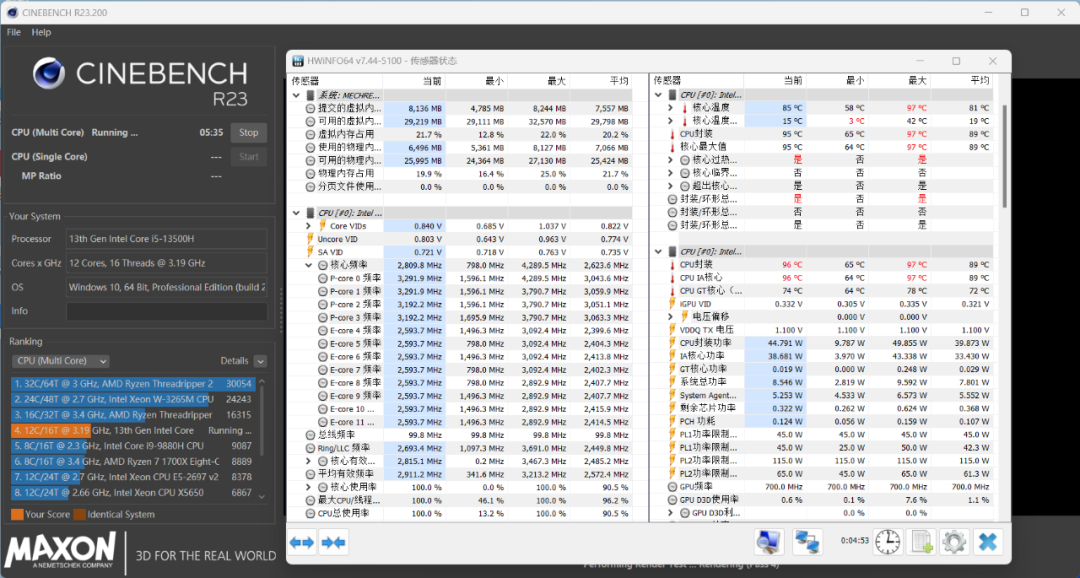
Task: Click the log file with plus icon
Action: coord(921,542)
